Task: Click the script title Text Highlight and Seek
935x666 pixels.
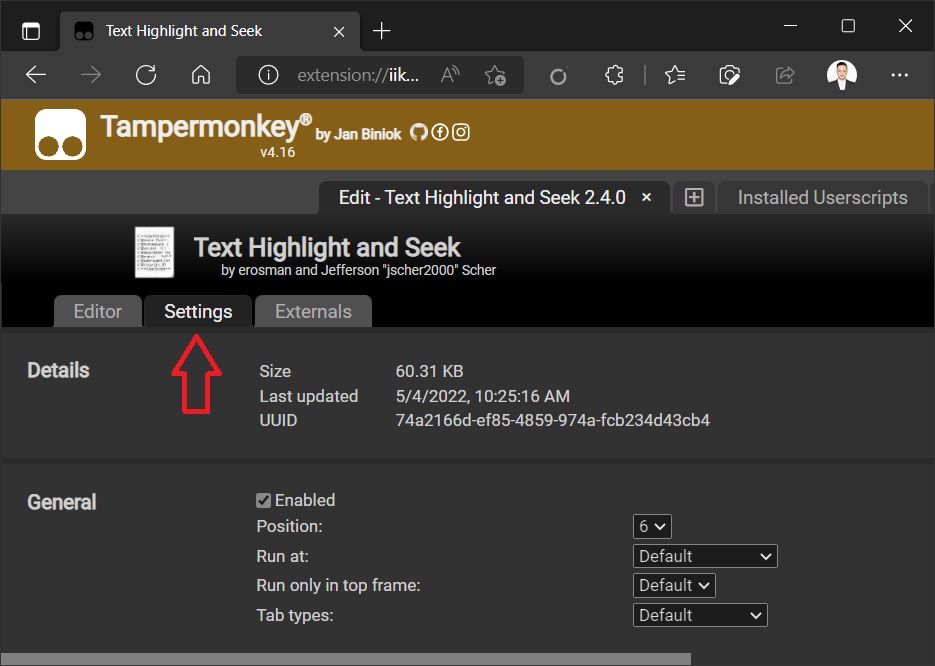Action: [327, 247]
